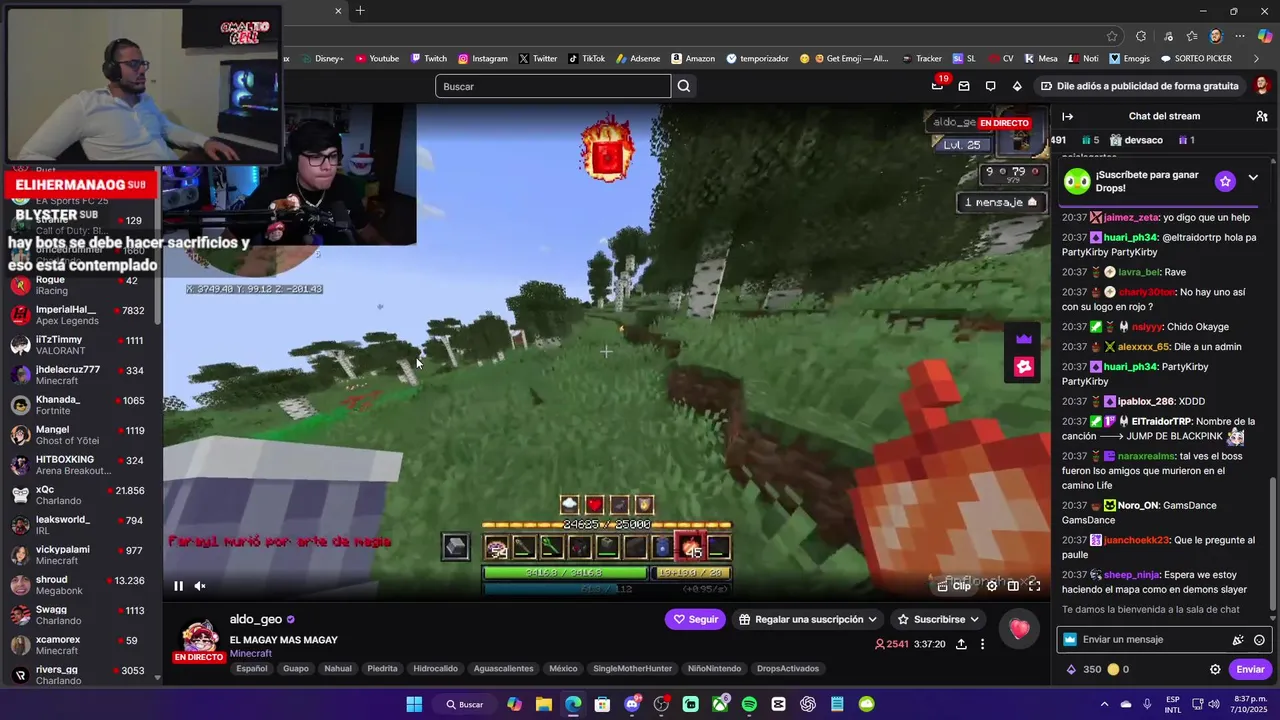1280x720 pixels.
Task: Click the red heart reaction button
Action: point(1019,628)
